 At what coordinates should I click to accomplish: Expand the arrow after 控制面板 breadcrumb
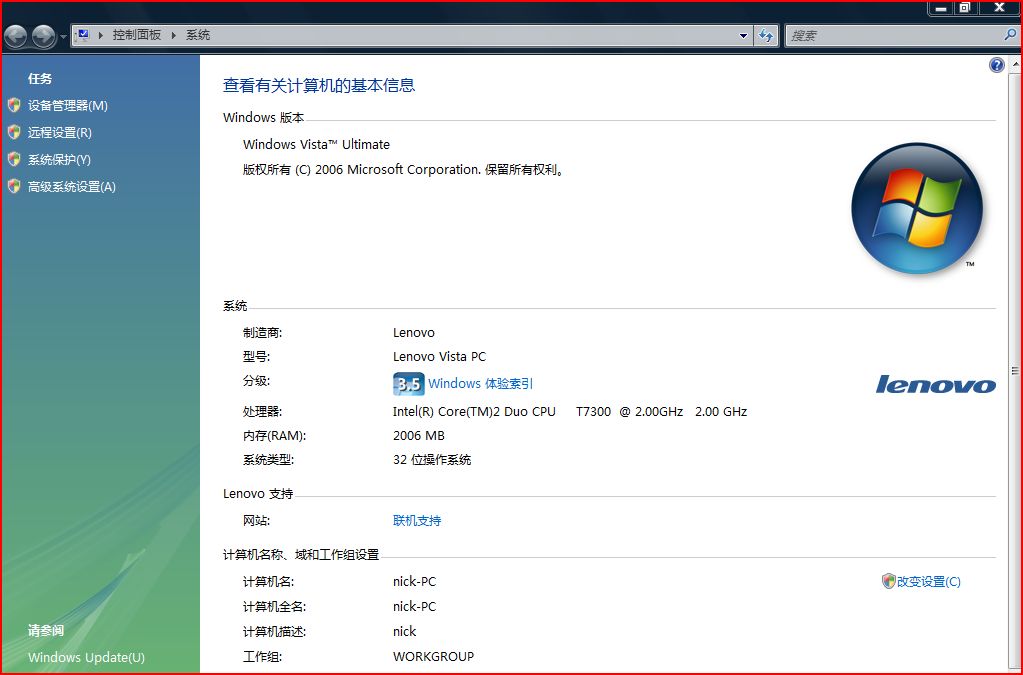click(173, 35)
